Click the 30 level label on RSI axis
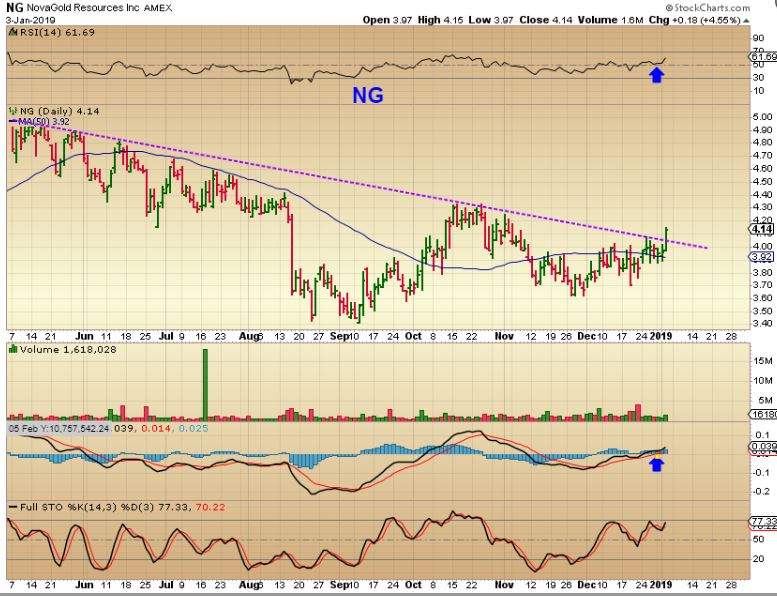 pos(758,78)
